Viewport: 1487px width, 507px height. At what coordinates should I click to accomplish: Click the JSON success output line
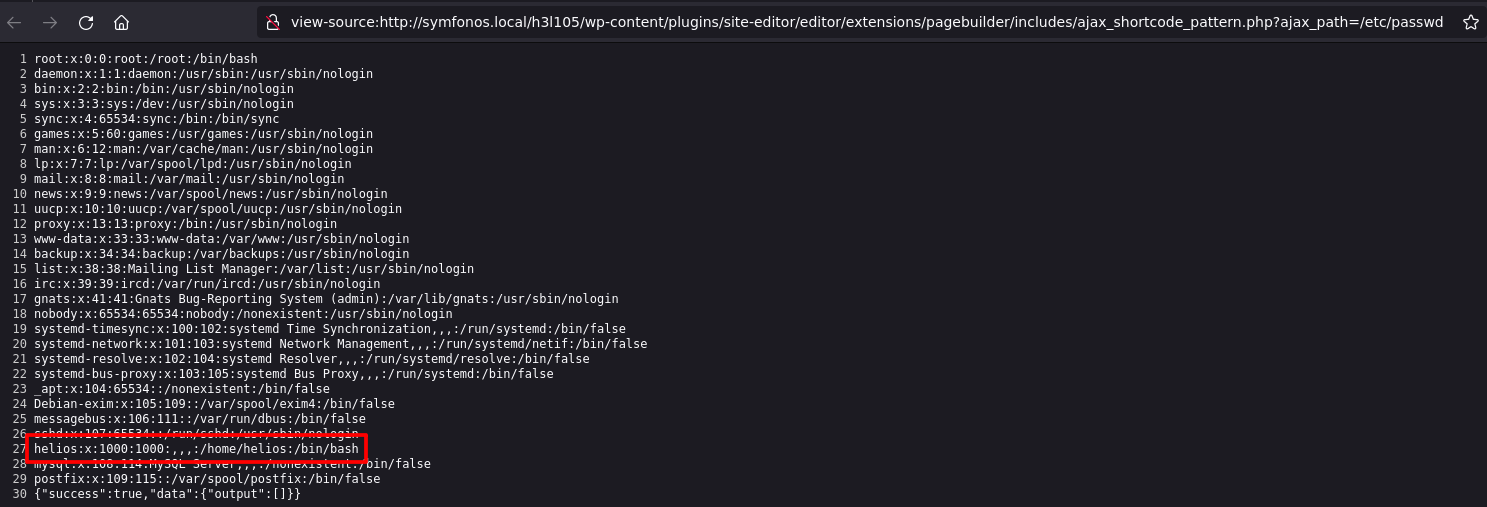[x=167, y=494]
